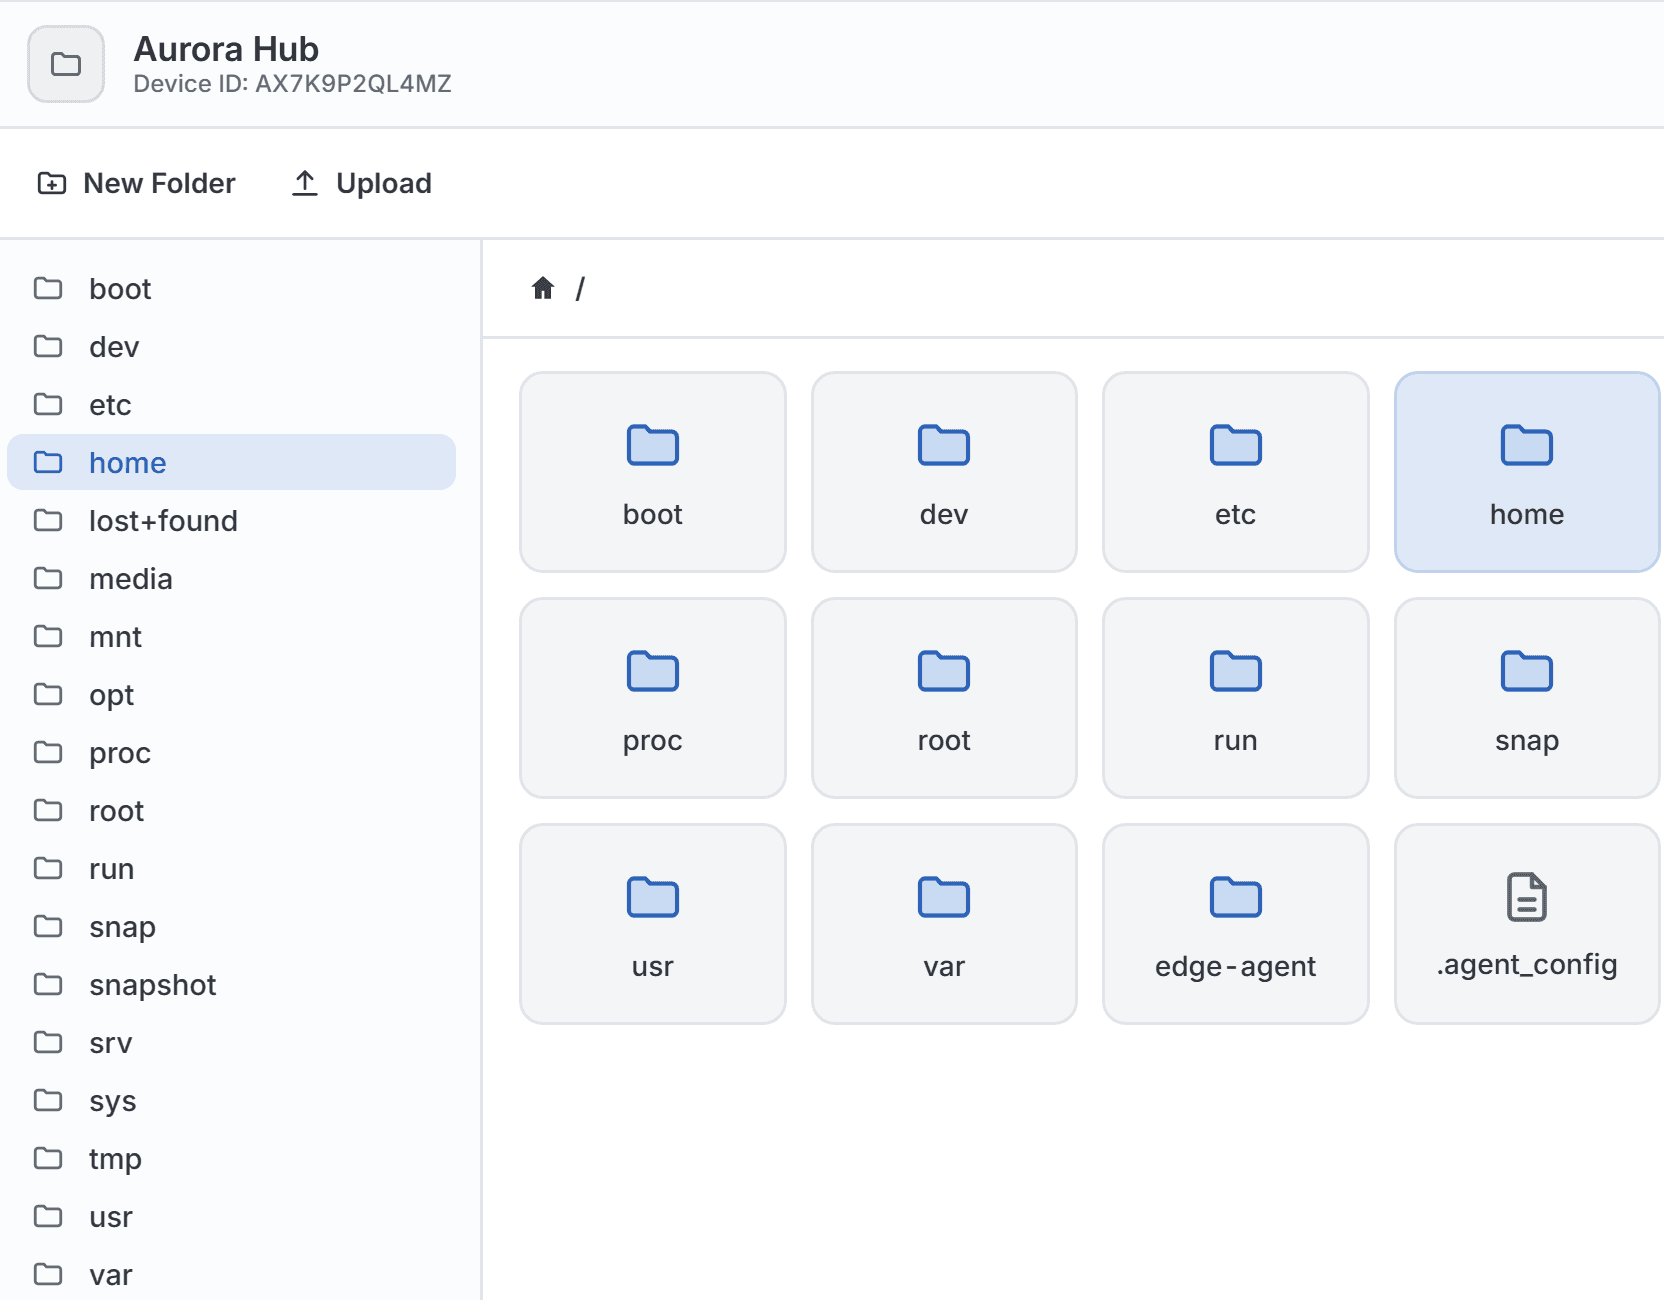Viewport: 1664px width, 1300px height.
Task: Click the Aurora Hub device folder icon
Action: 66,64
